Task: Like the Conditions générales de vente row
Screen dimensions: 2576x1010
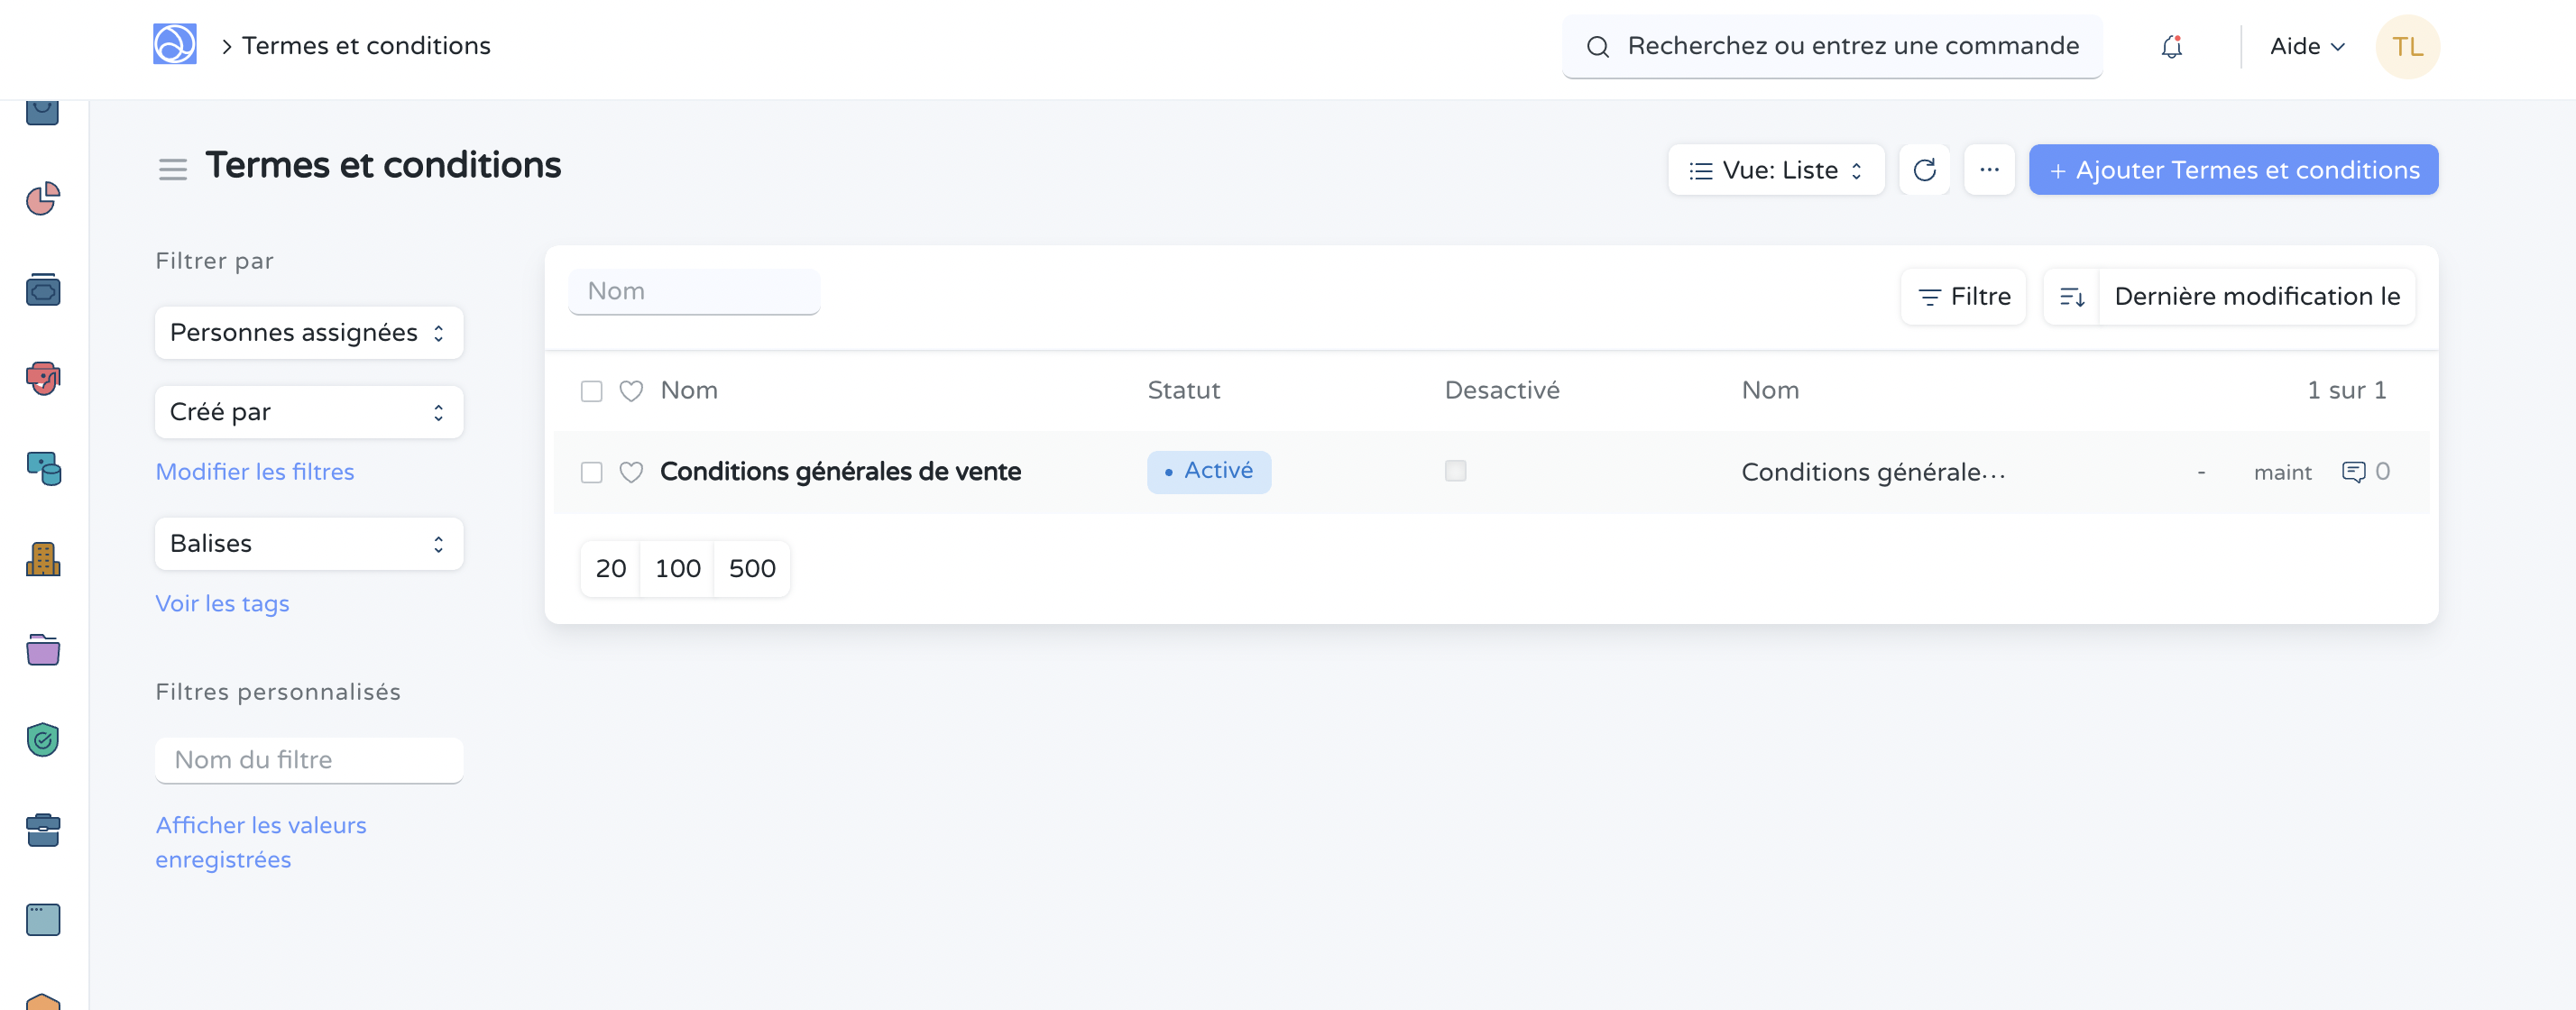Action: tap(630, 472)
